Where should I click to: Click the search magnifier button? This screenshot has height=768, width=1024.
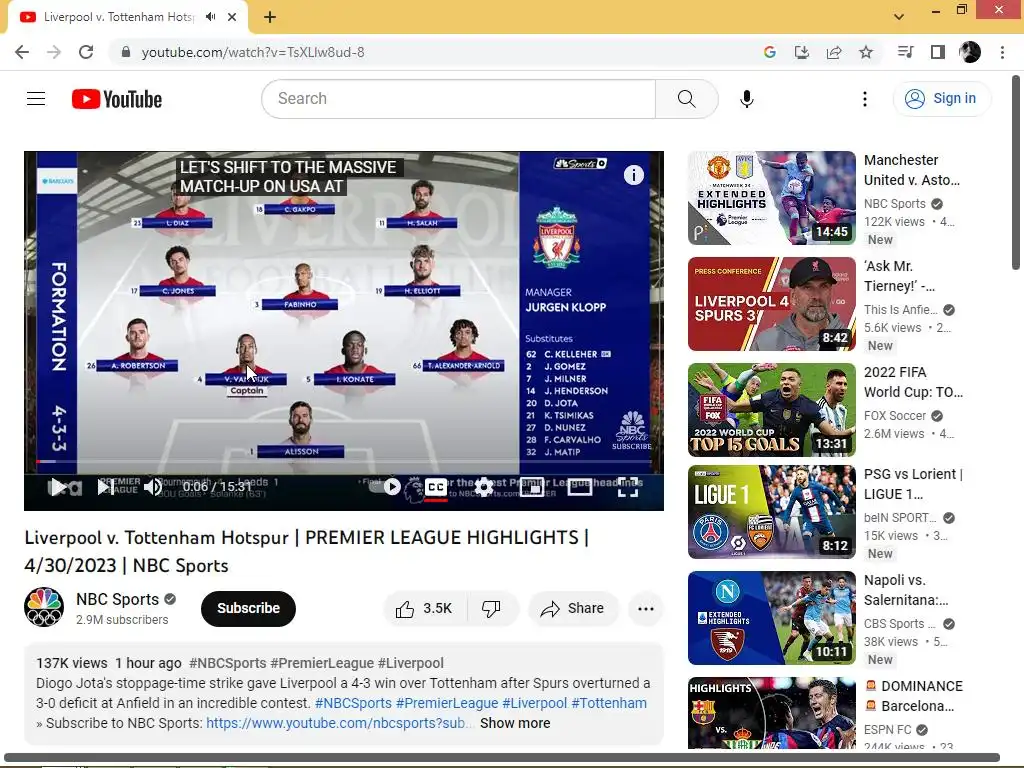(686, 99)
